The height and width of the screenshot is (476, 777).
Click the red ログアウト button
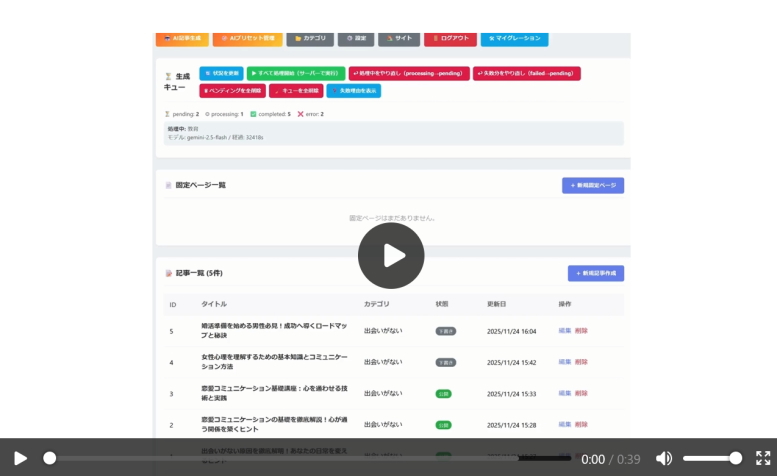[x=450, y=38]
